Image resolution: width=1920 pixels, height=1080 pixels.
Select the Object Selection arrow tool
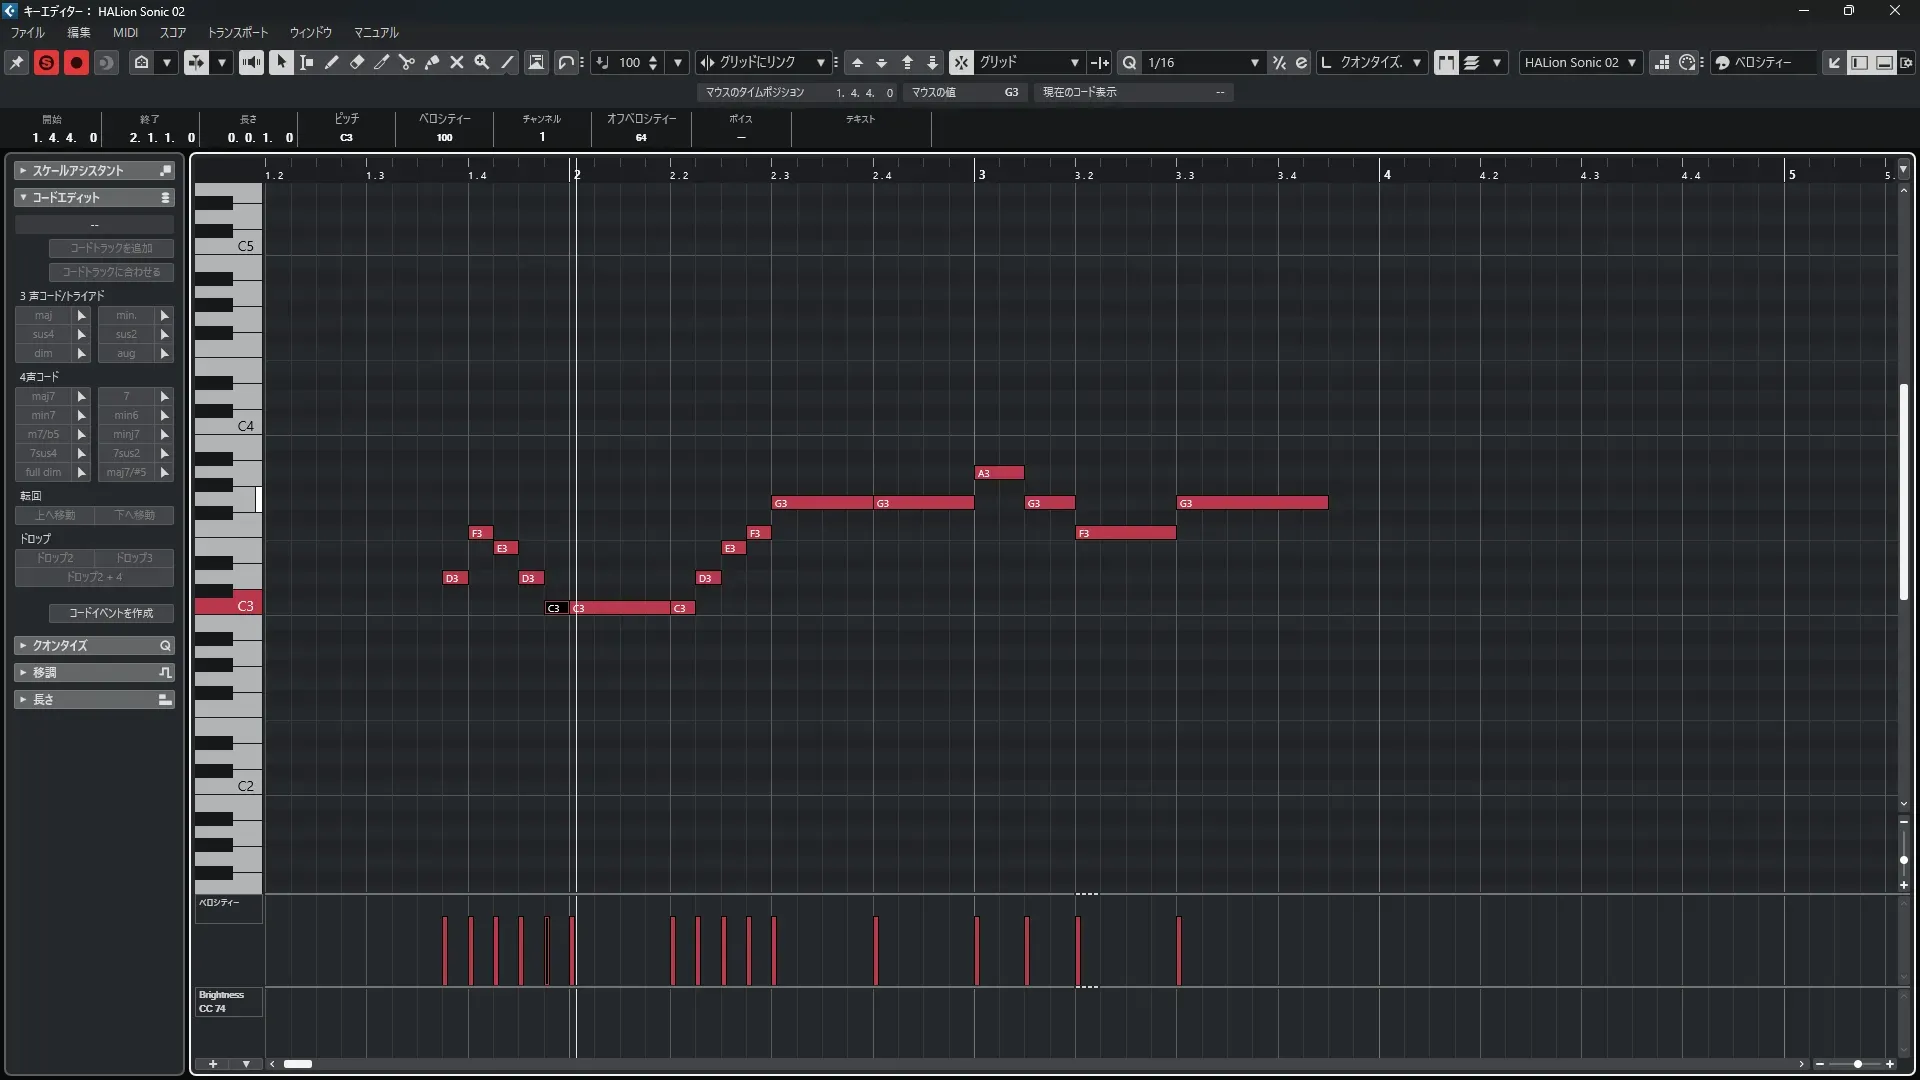tap(281, 62)
